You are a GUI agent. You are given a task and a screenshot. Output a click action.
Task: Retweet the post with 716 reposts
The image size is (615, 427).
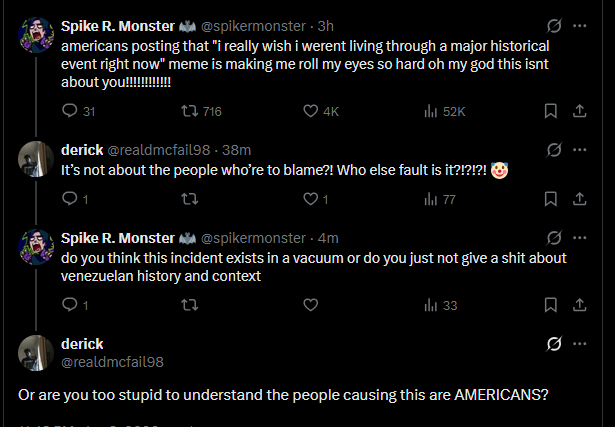click(190, 112)
